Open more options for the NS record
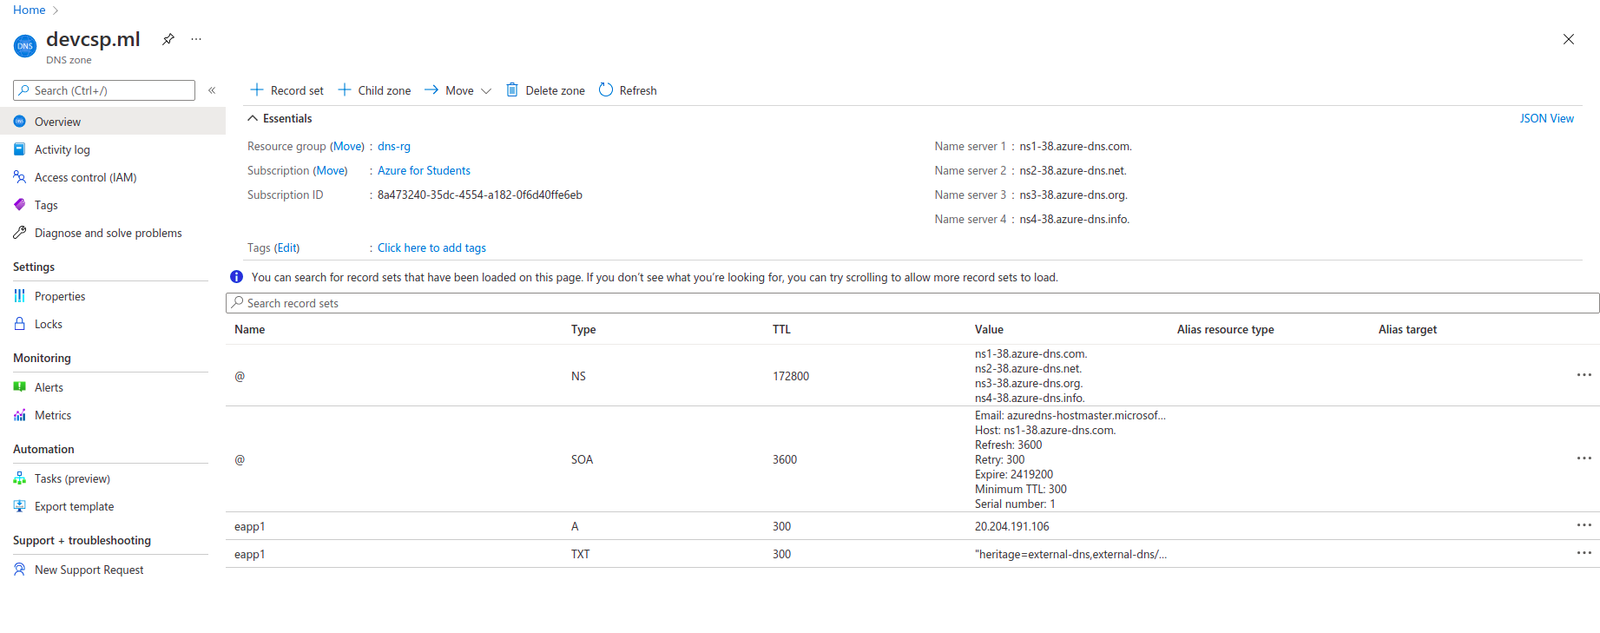The width and height of the screenshot is (1600, 633). (x=1584, y=375)
